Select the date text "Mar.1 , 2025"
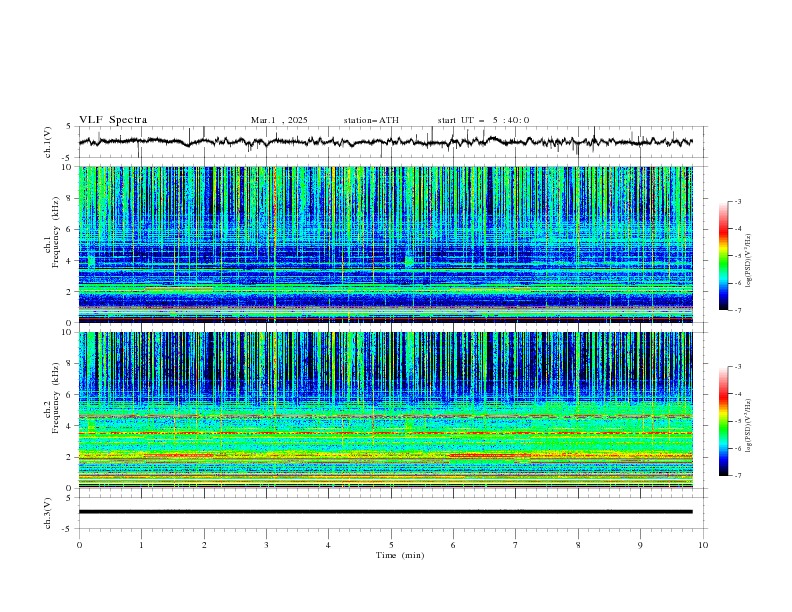Viewport: 792px width, 612px height. click(279, 120)
